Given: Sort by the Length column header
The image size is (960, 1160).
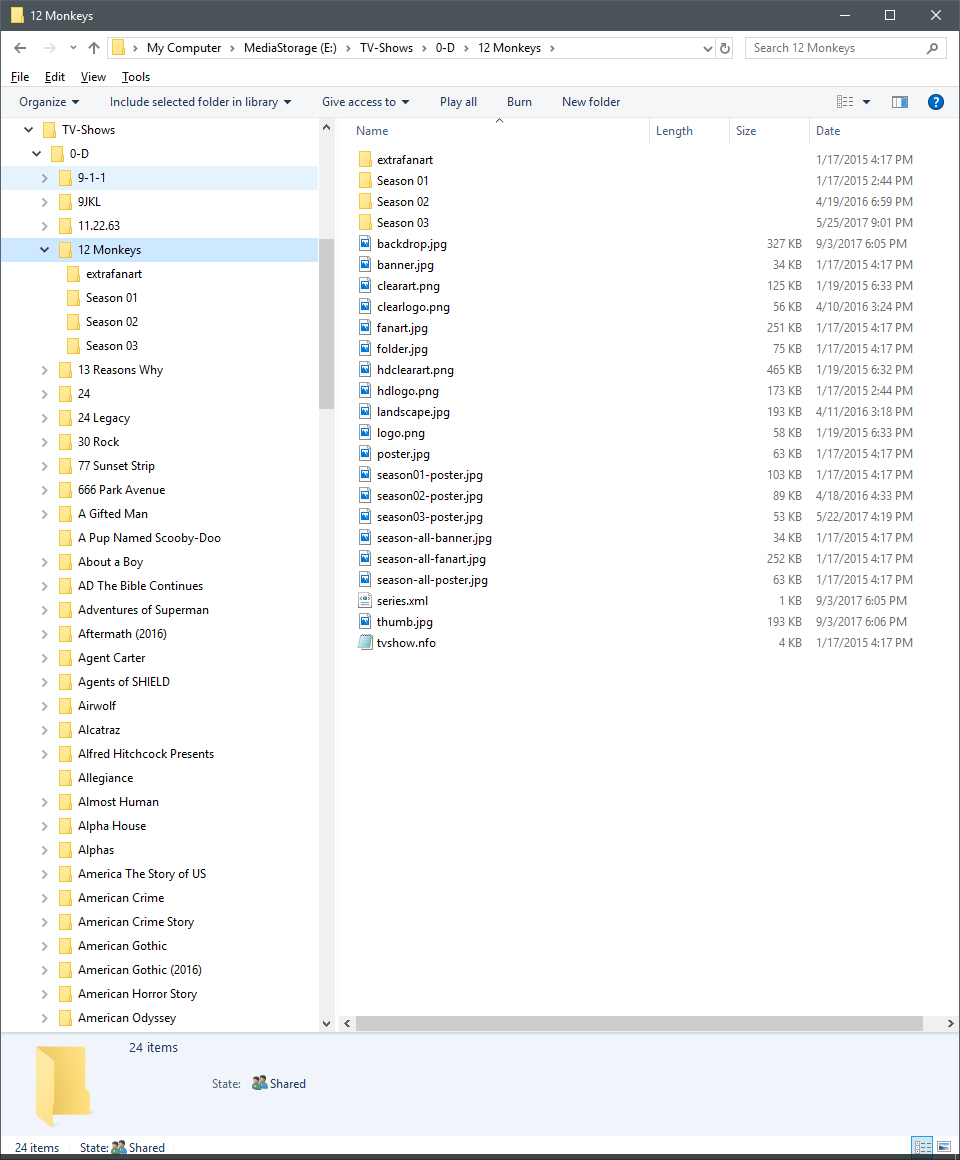Looking at the screenshot, I should coord(689,131).
